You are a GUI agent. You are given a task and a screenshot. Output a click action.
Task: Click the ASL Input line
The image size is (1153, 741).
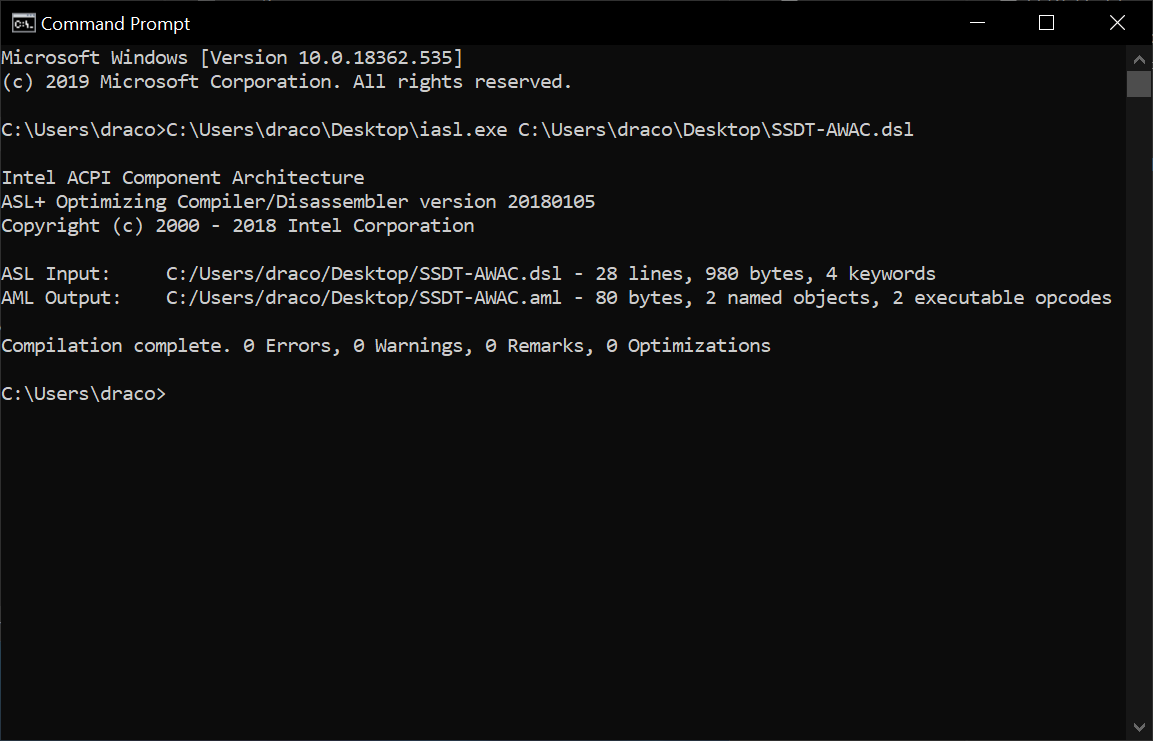point(468,274)
